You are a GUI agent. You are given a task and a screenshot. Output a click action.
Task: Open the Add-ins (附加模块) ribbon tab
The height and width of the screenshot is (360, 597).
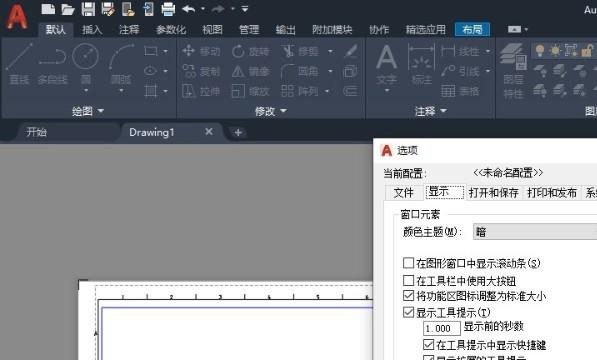coord(332,29)
